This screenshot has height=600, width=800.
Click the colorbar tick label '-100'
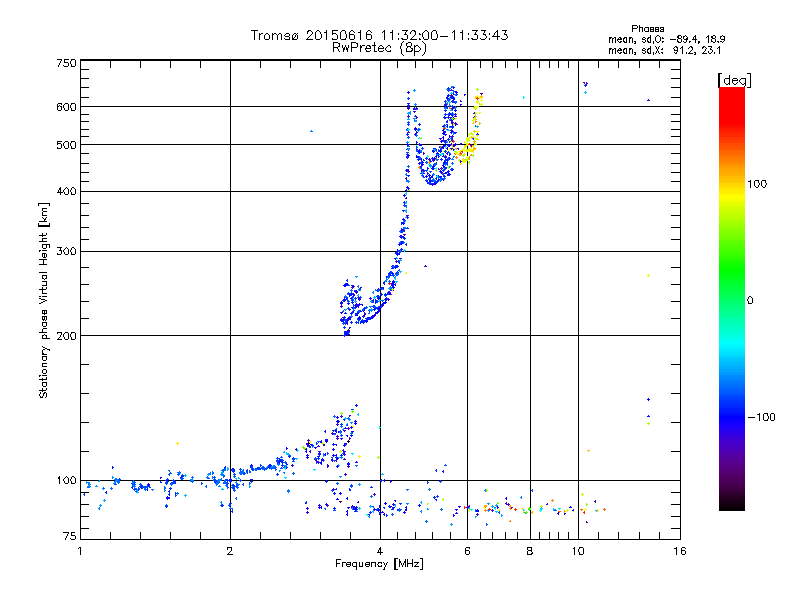coord(761,417)
